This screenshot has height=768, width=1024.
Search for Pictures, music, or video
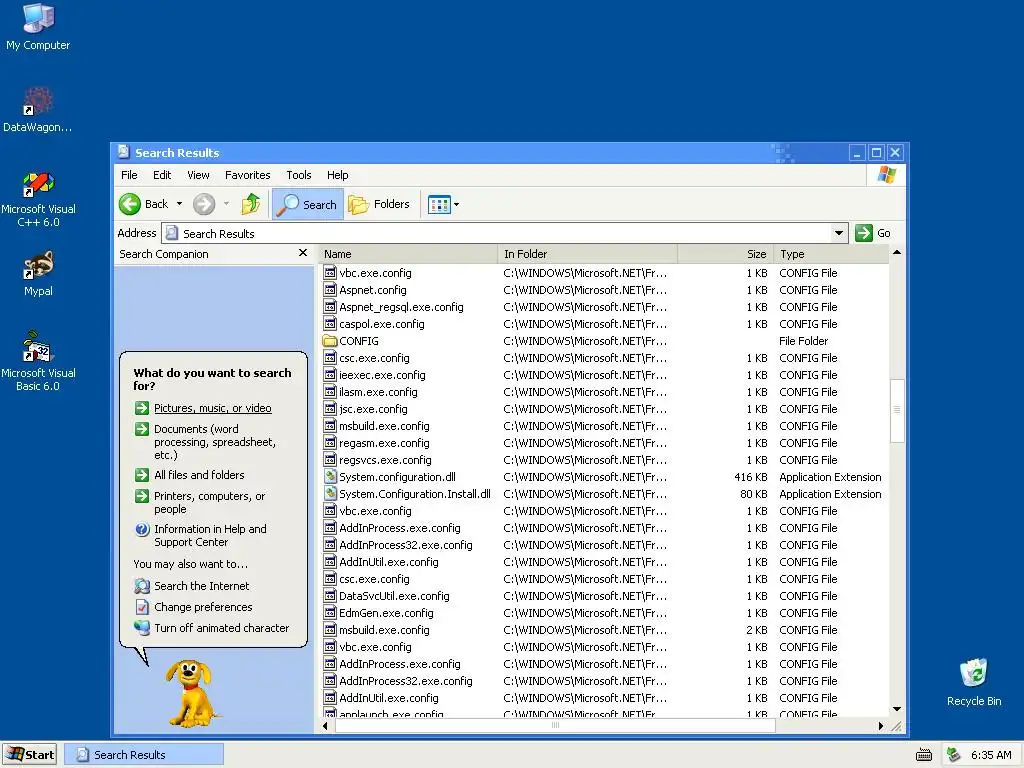(213, 408)
